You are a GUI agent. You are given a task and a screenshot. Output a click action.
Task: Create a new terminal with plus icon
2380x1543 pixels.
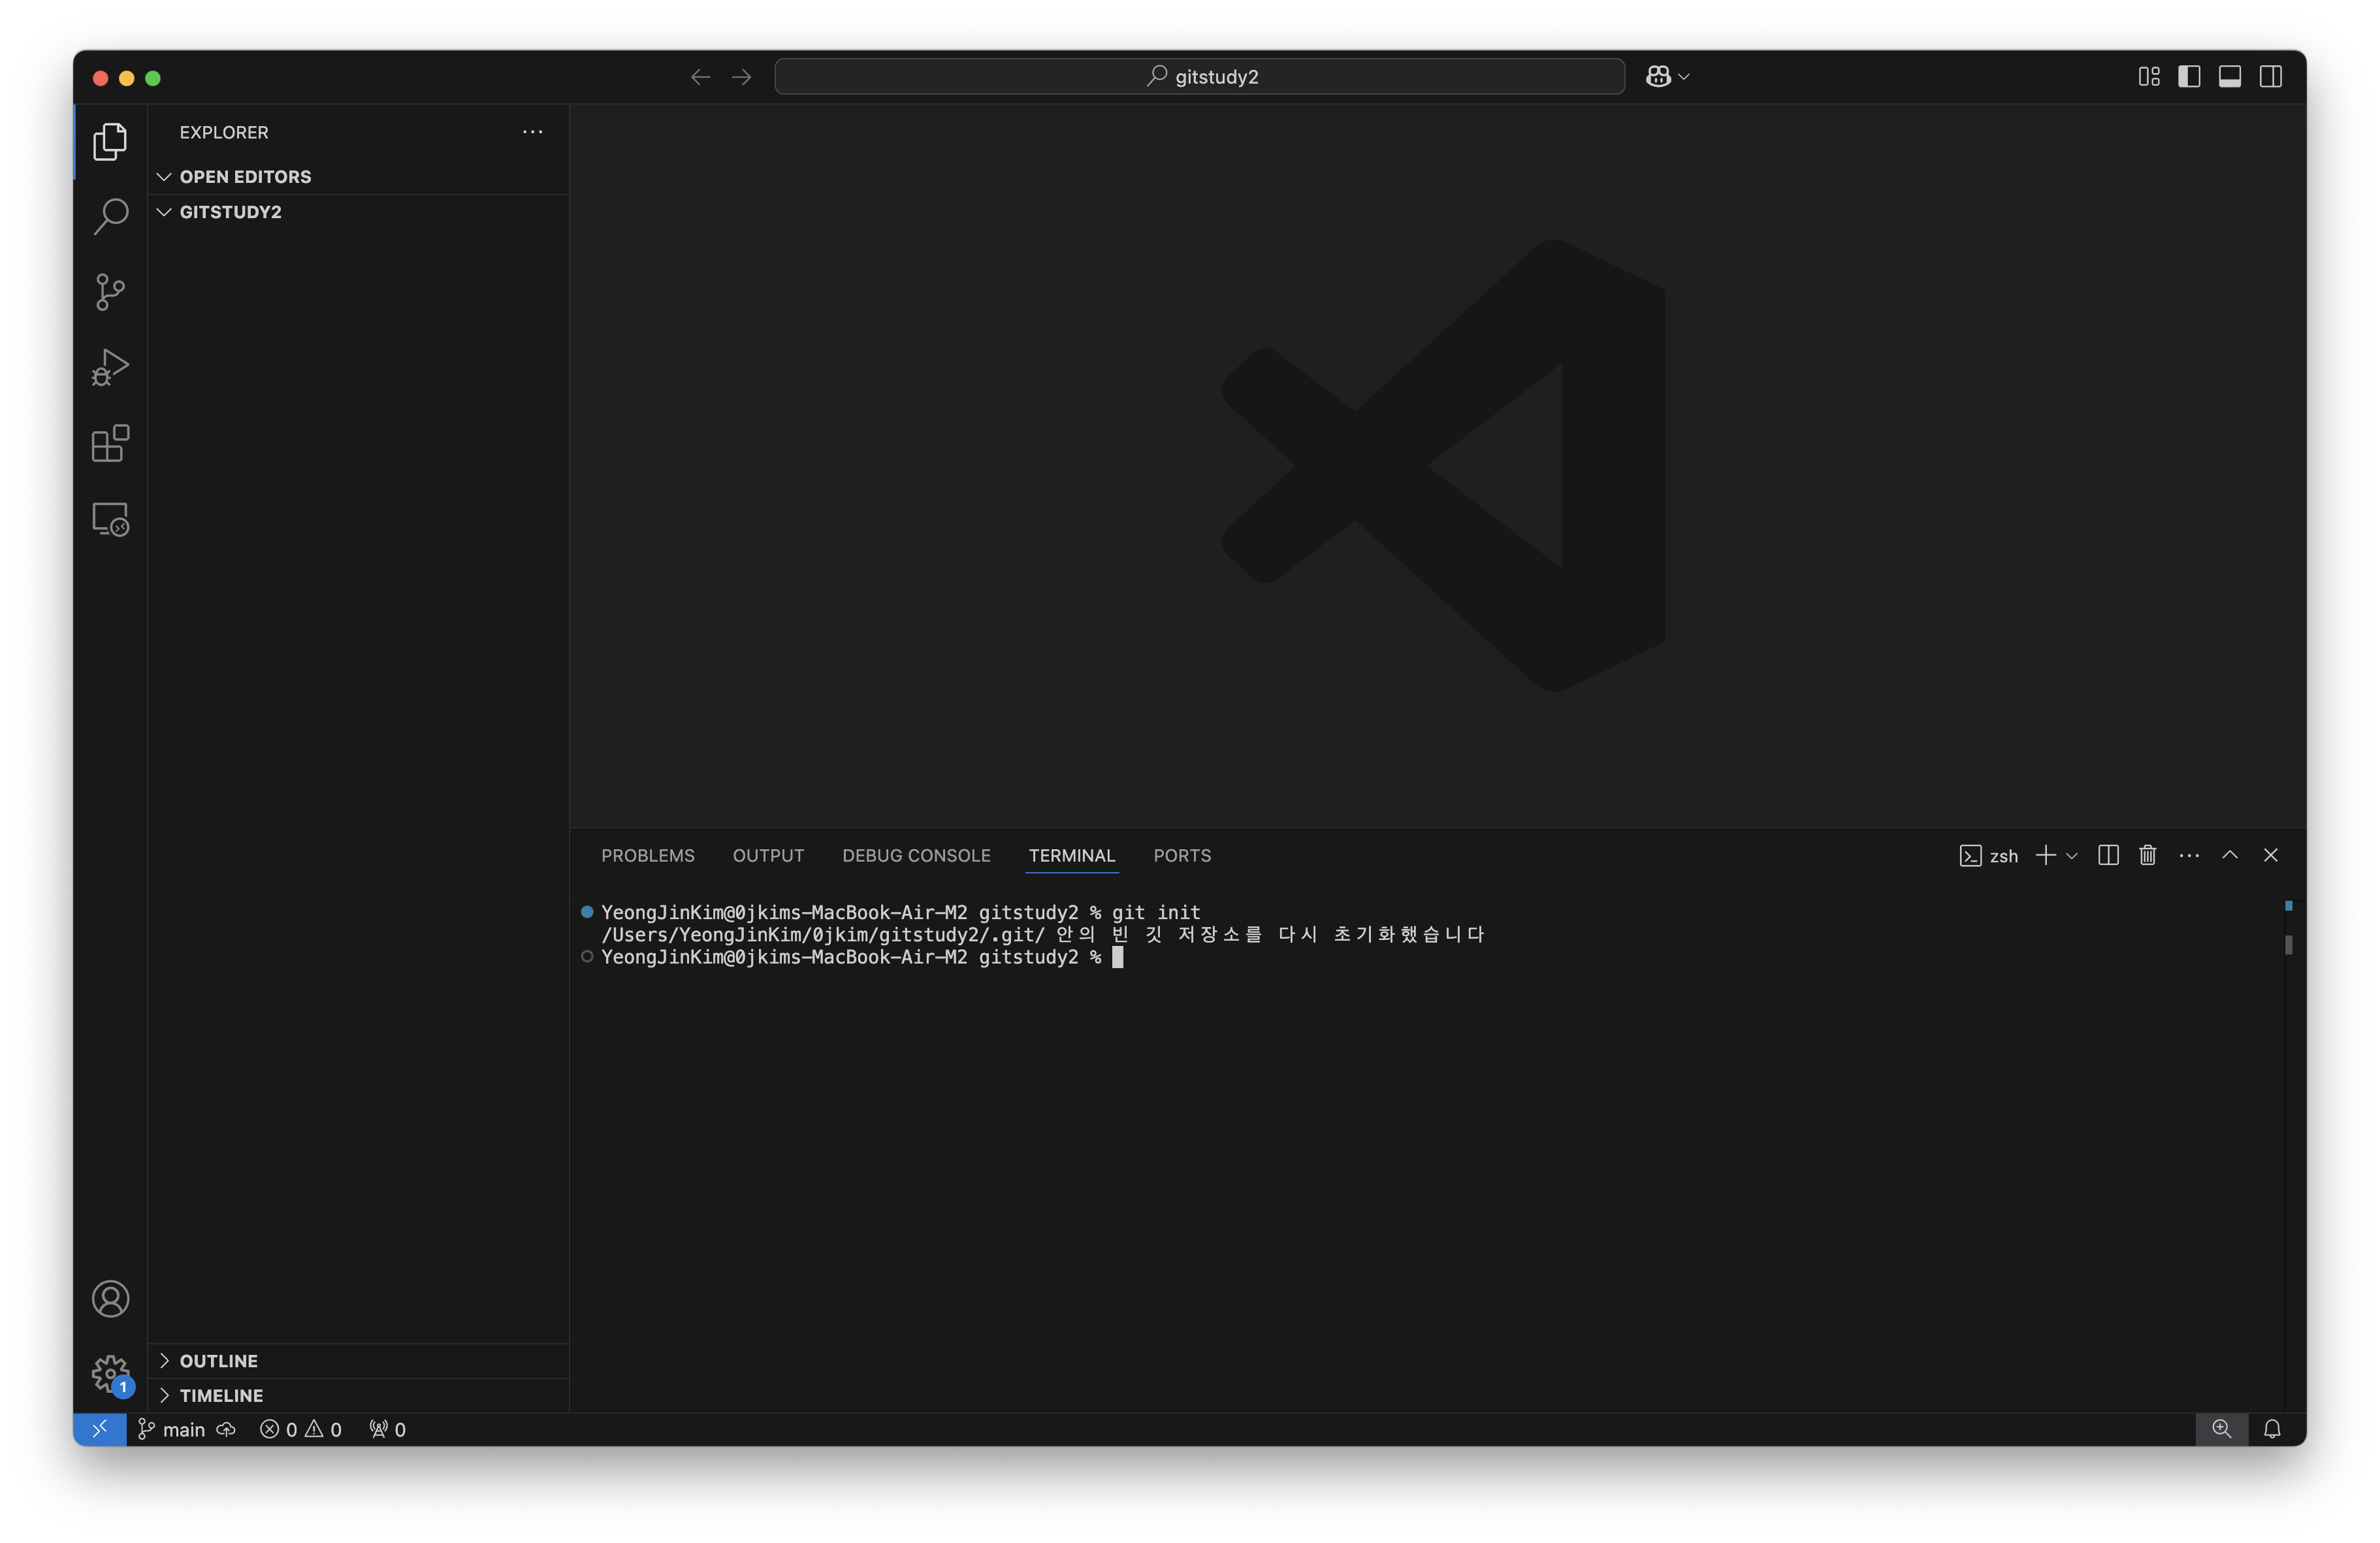tap(2045, 856)
